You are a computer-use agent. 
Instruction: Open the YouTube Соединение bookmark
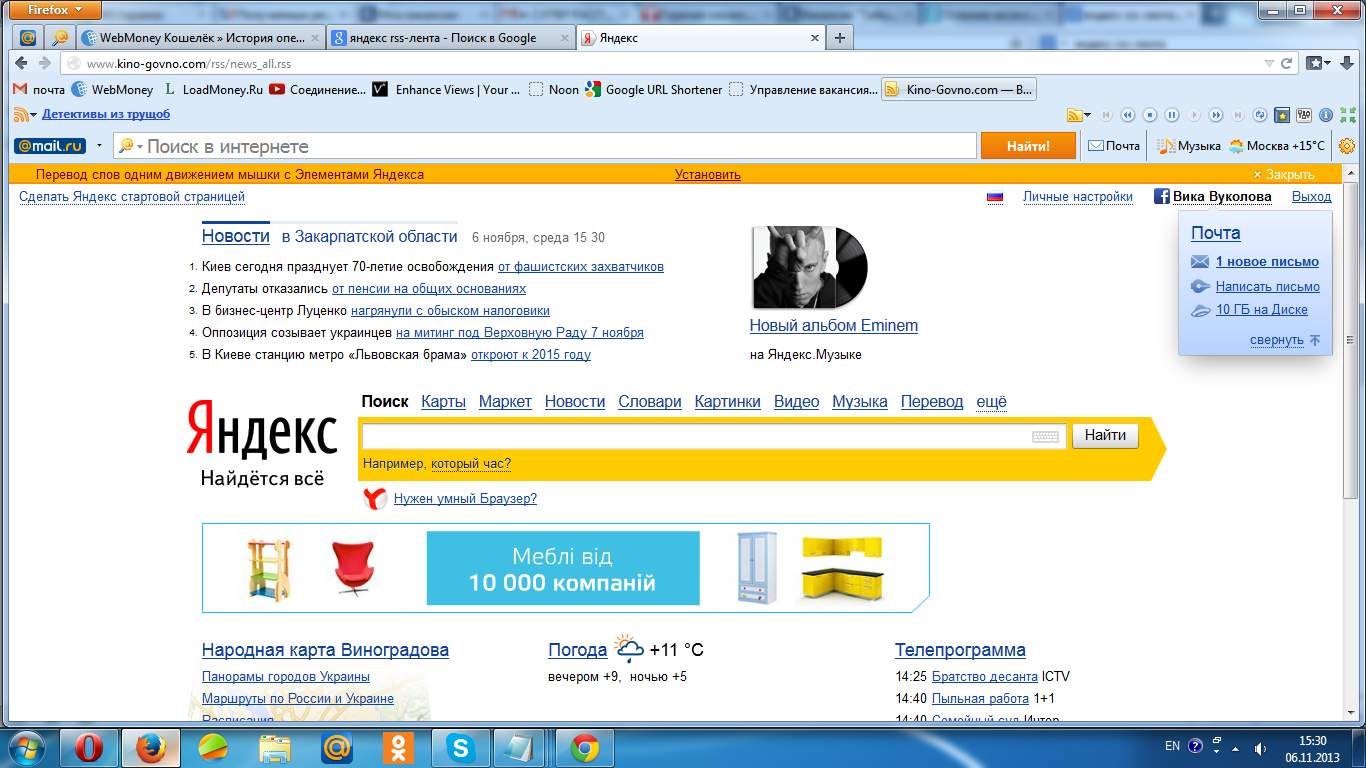[317, 89]
